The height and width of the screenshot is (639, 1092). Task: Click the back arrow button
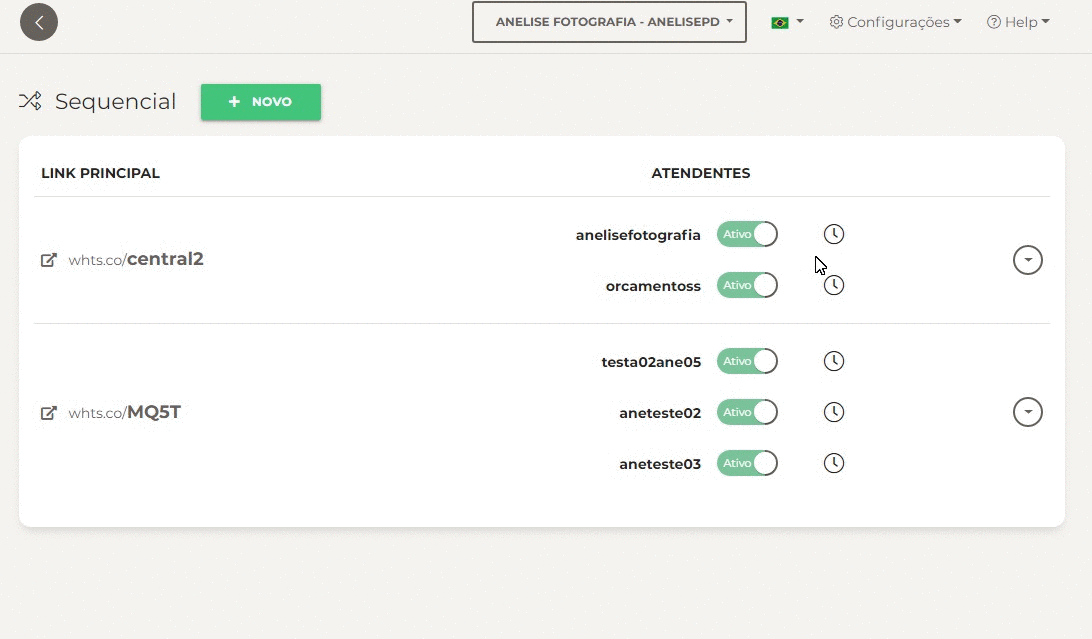click(39, 22)
